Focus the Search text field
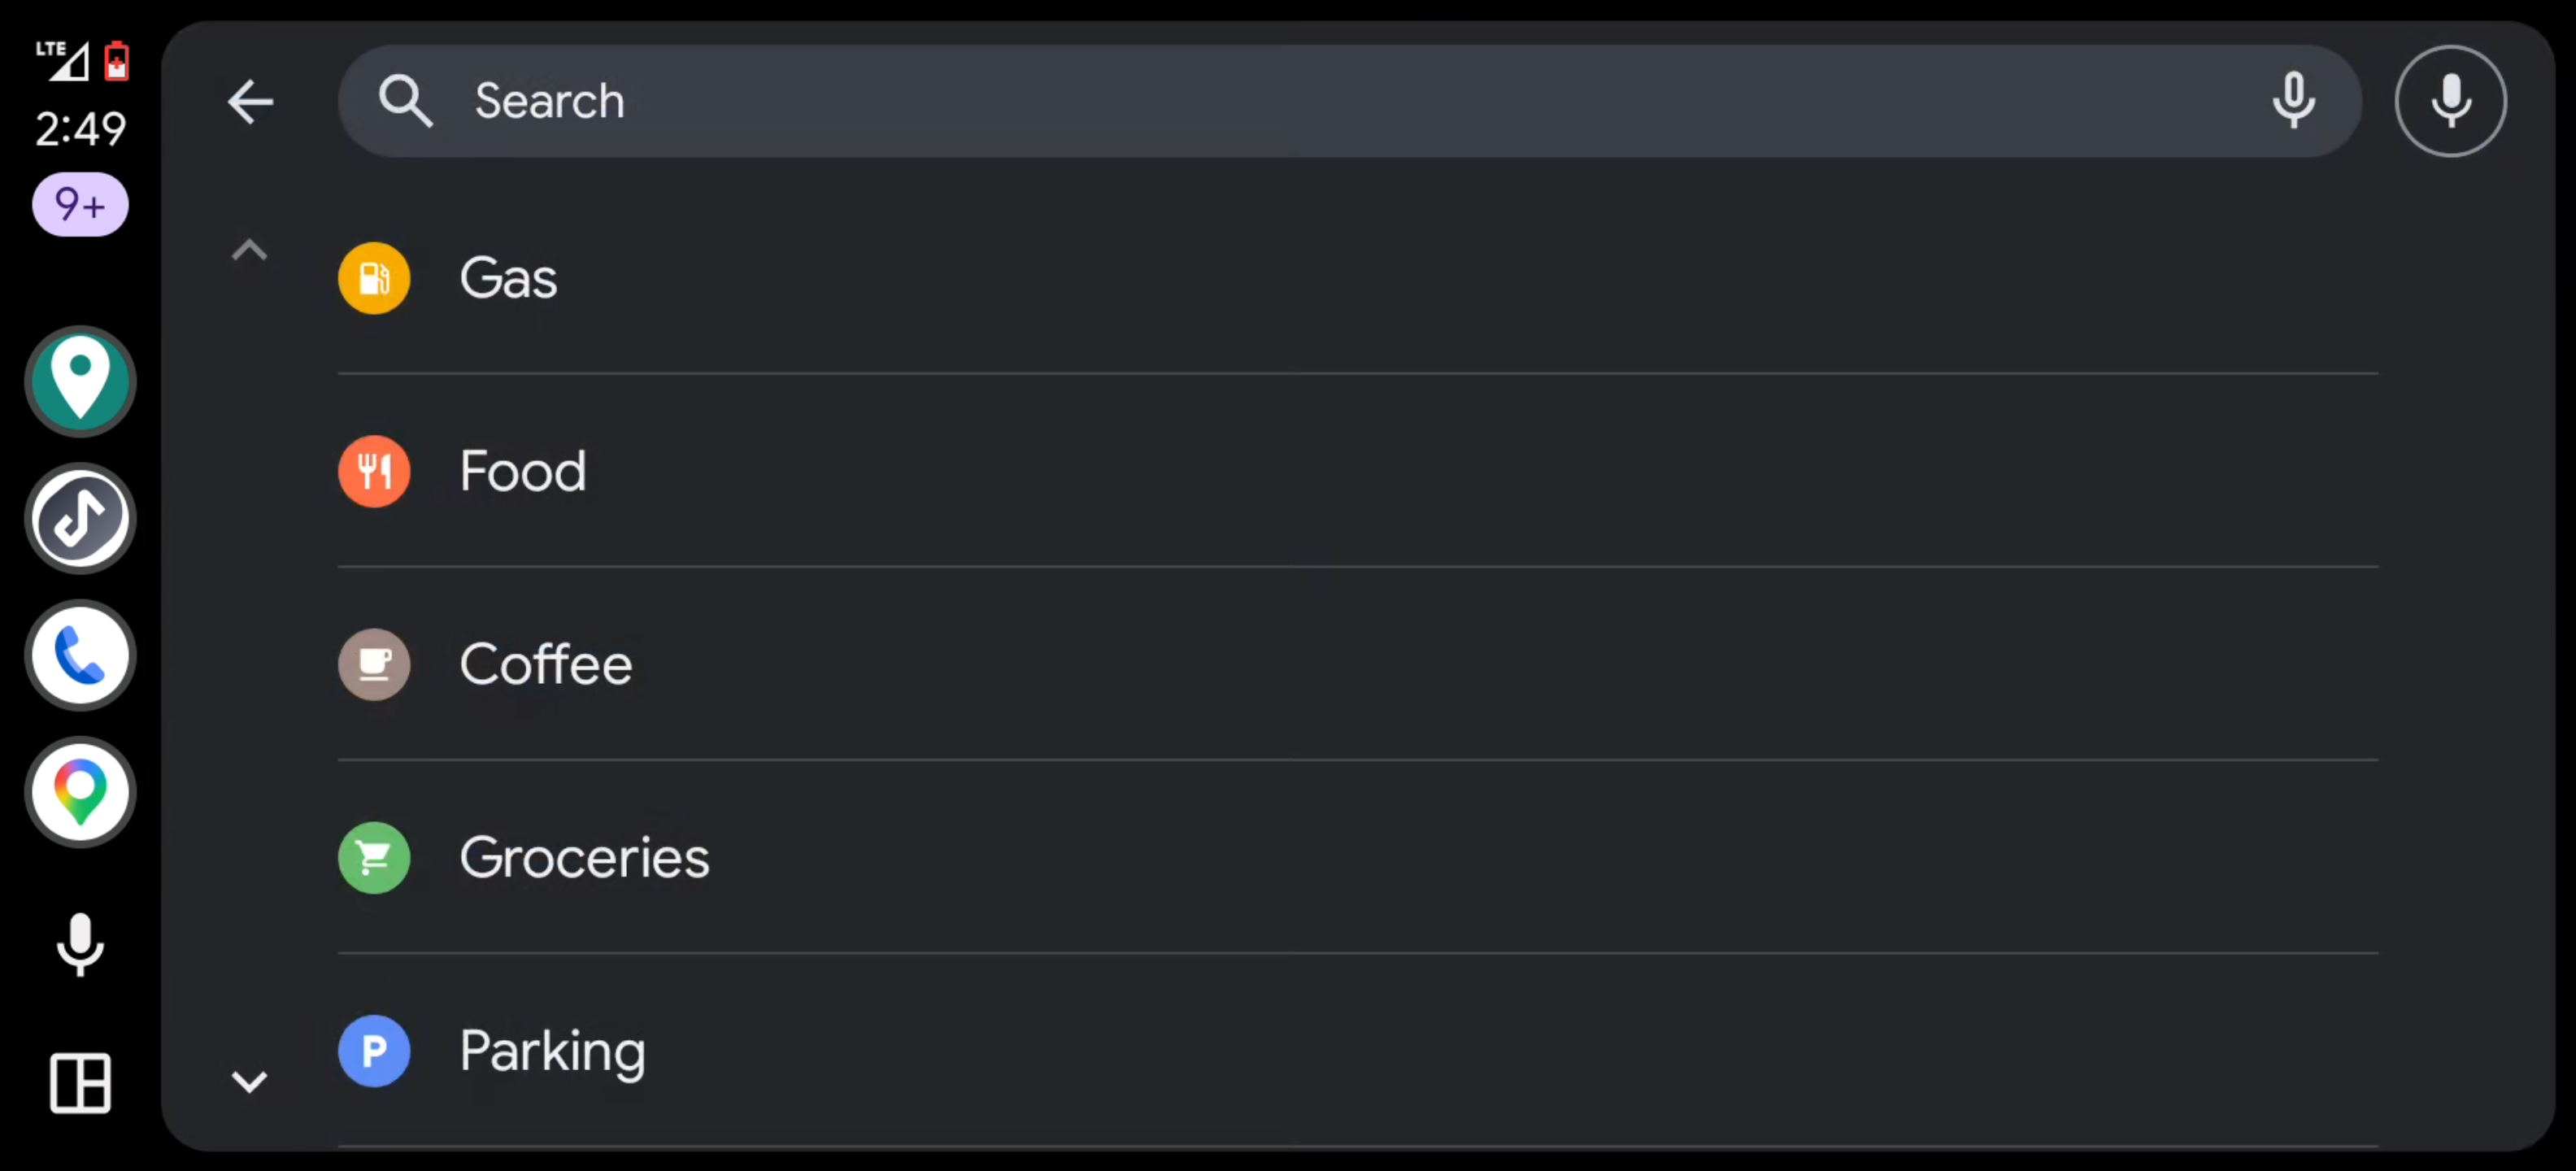Image resolution: width=2576 pixels, height=1171 pixels. coord(1350,101)
